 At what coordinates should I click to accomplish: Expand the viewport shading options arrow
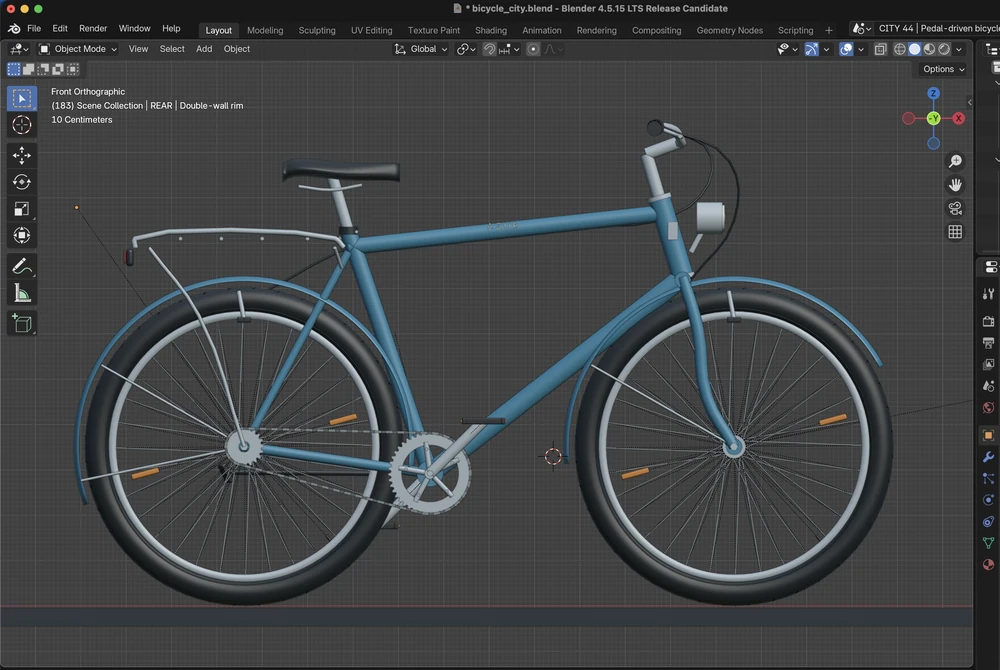pyautogui.click(x=959, y=49)
